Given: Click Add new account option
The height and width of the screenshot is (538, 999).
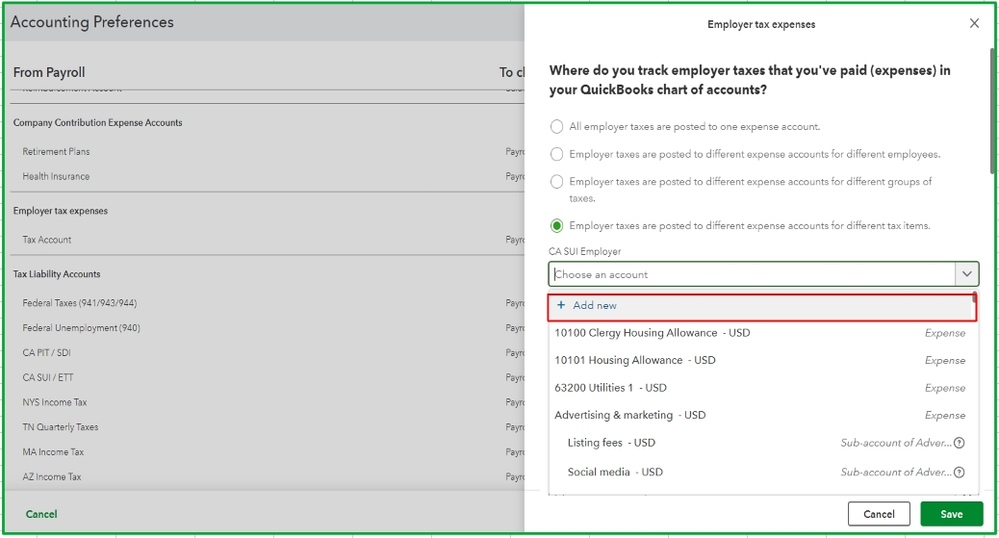Looking at the screenshot, I should tap(594, 306).
